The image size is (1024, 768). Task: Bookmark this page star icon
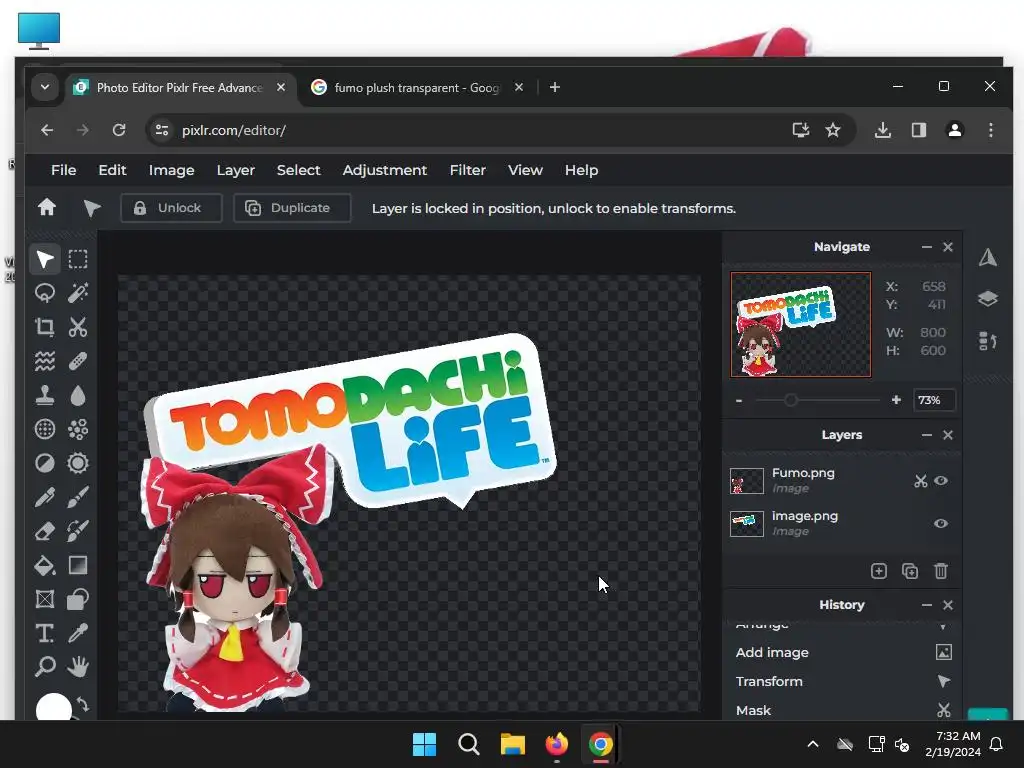click(833, 130)
